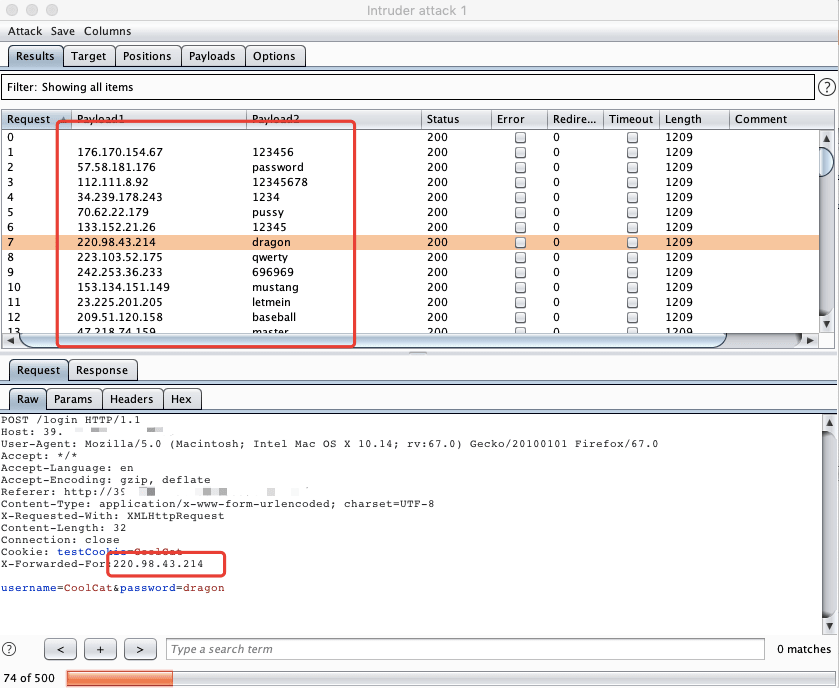Switch to the Results tab
Image resolution: width=839 pixels, height=688 pixels.
[35, 56]
